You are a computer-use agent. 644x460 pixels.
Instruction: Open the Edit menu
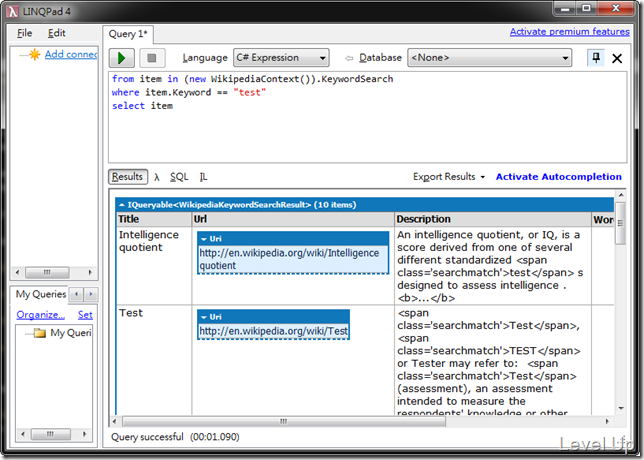(56, 33)
